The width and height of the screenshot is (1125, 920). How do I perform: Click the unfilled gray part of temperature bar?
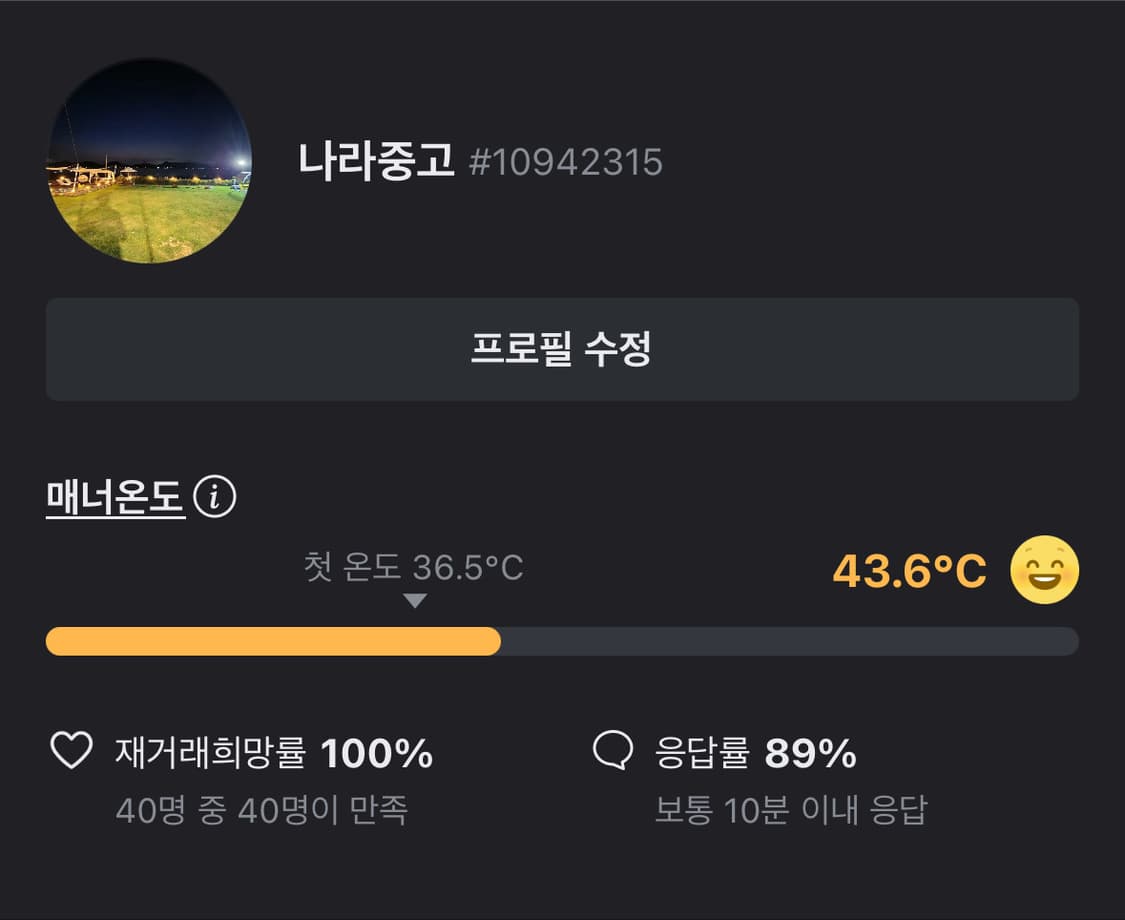(x=788, y=641)
